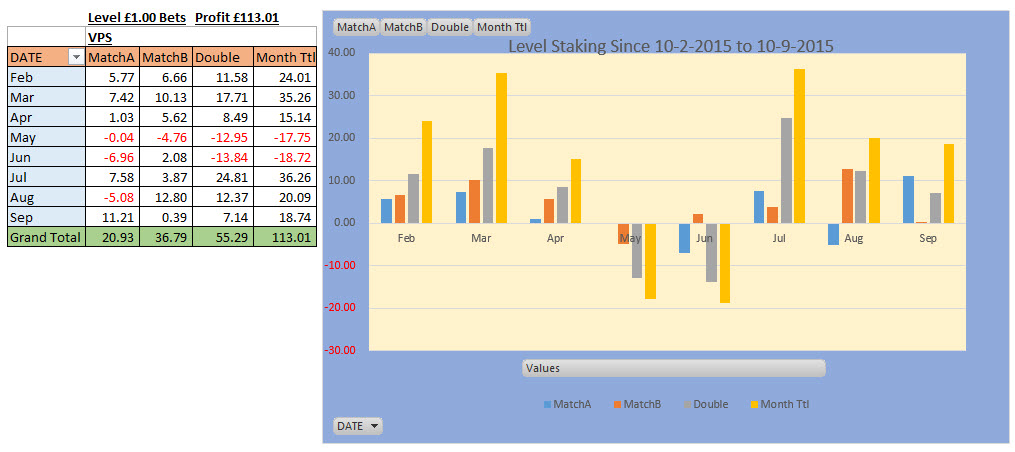Select the MatchB column header cell

[x=165, y=58]
